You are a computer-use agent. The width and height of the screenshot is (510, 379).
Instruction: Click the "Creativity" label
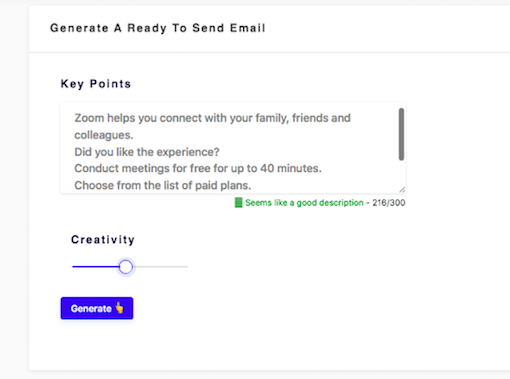[103, 239]
